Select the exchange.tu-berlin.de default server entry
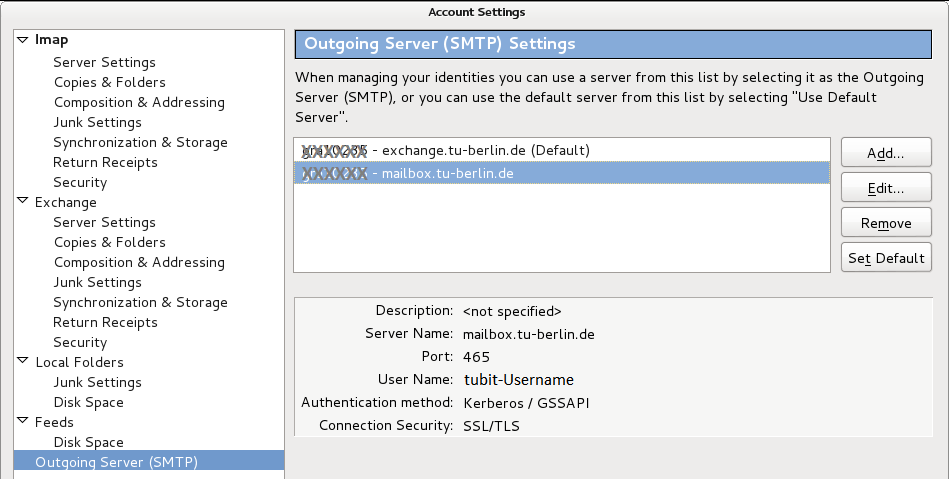This screenshot has height=479, width=949. 560,150
